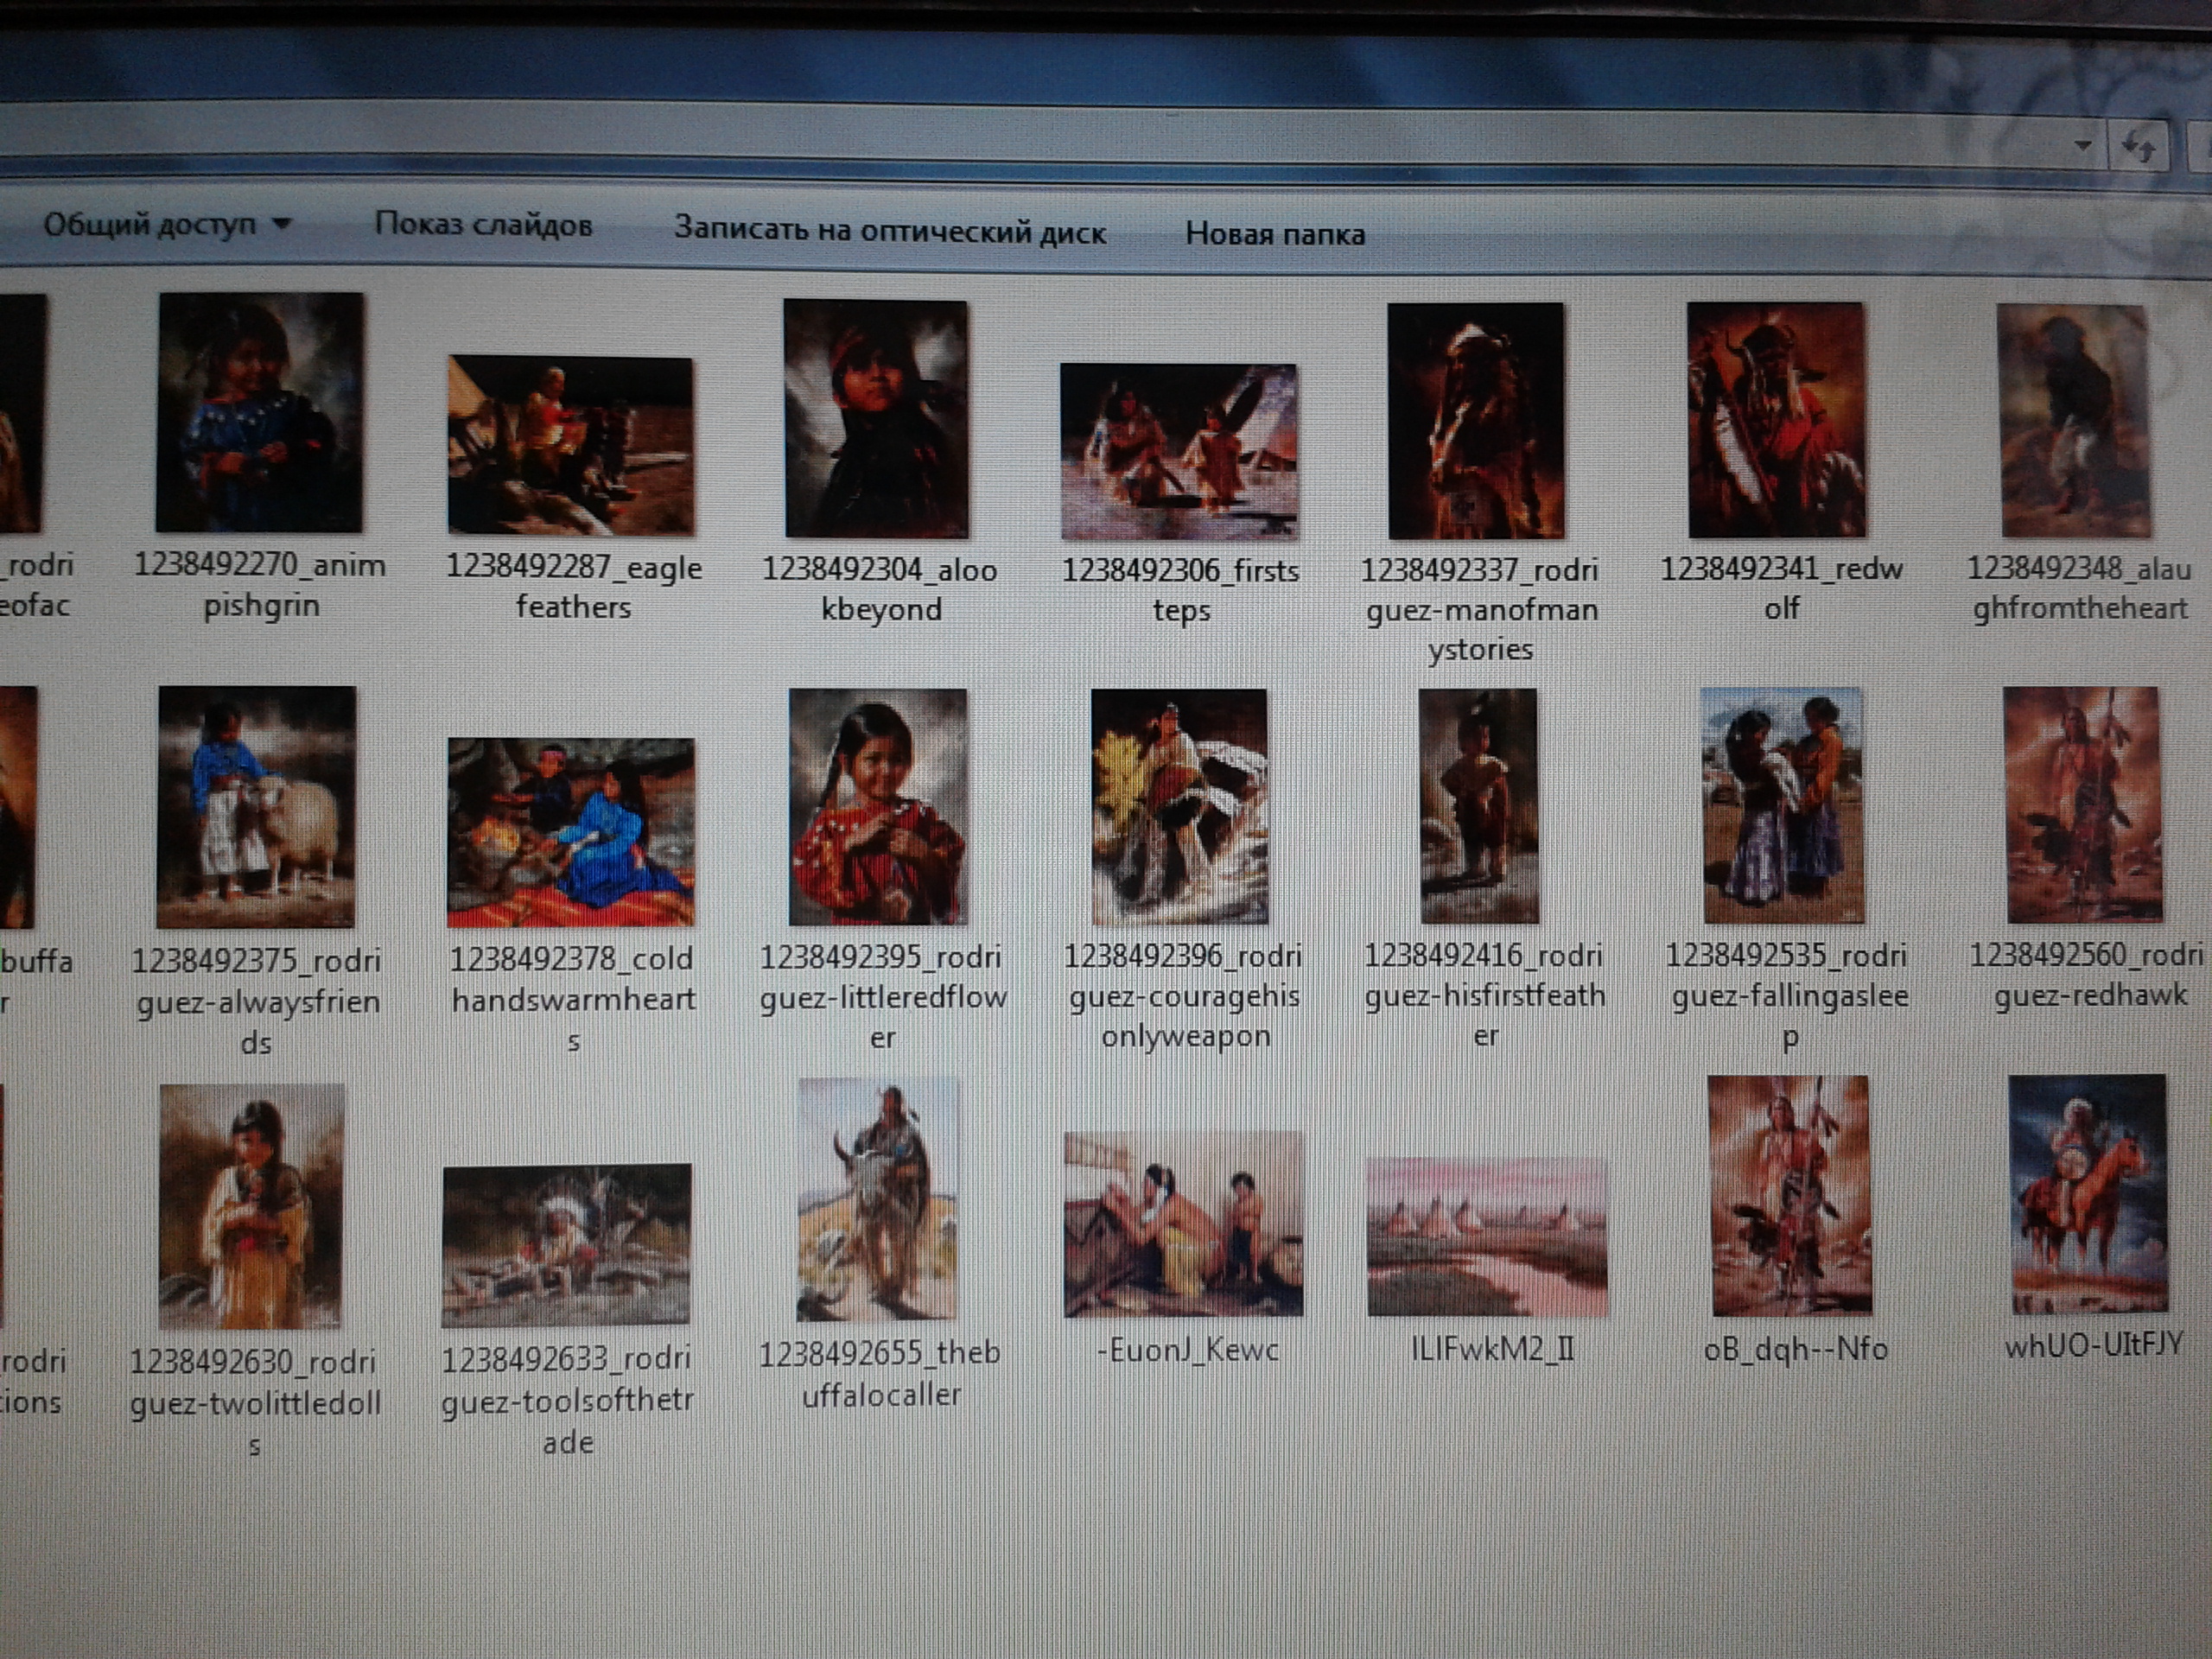Select the ILIFwkM2_II tipi landscape image
Screen dimensions: 2212x1659
click(x=1487, y=1237)
